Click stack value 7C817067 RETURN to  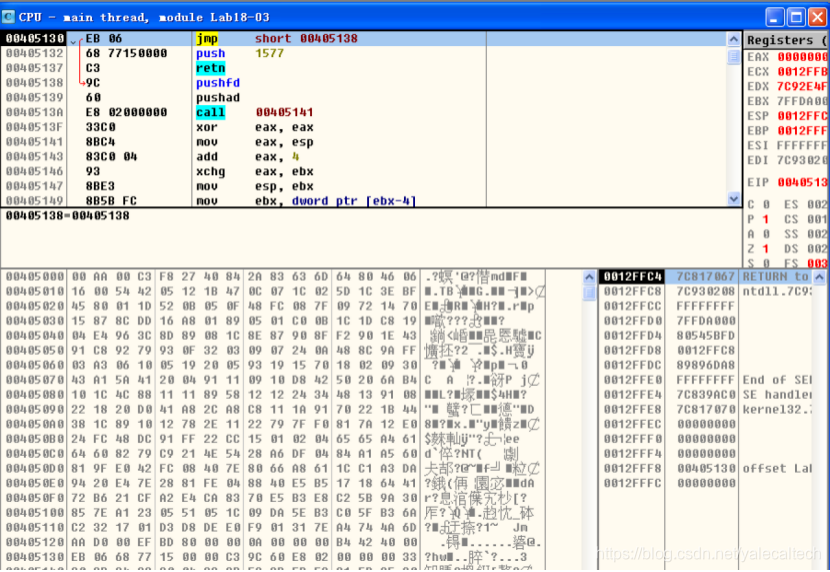coord(742,277)
